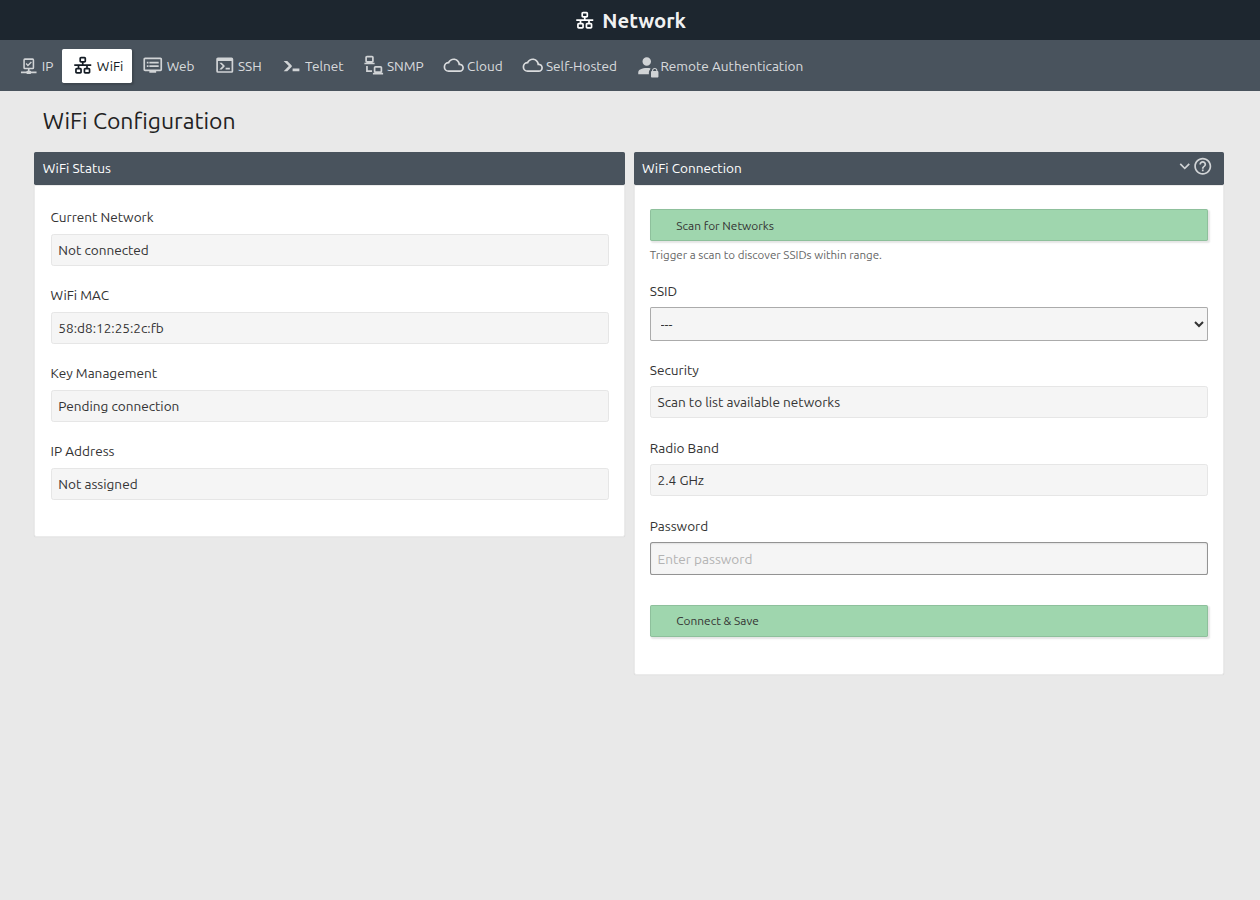Open the SSH tab
Viewport: 1260px width, 900px height.
239,66
